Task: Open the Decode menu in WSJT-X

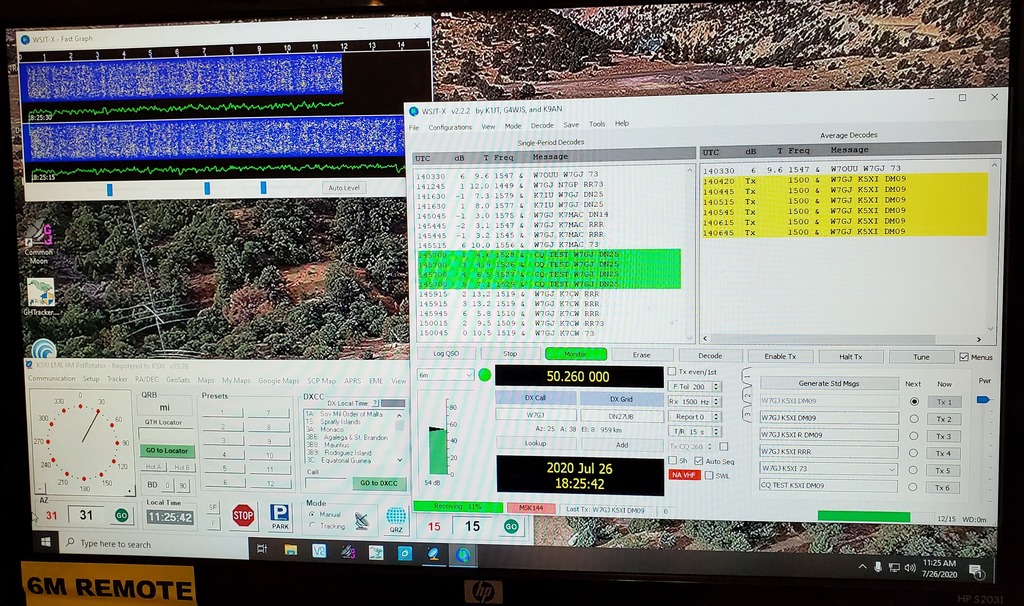Action: pyautogui.click(x=541, y=125)
